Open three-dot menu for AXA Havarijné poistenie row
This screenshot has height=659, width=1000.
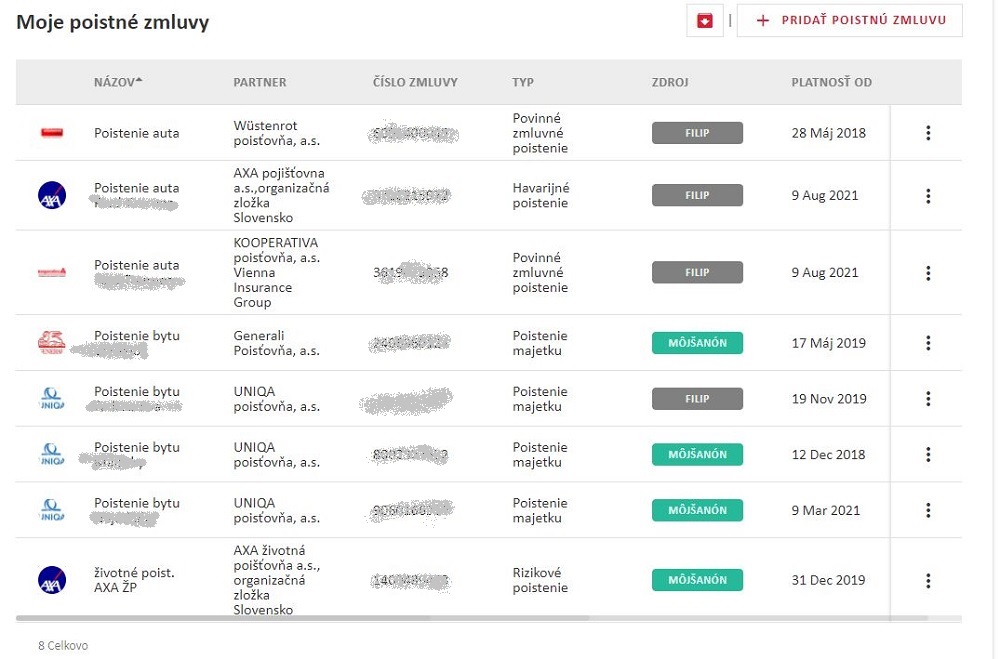point(928,196)
